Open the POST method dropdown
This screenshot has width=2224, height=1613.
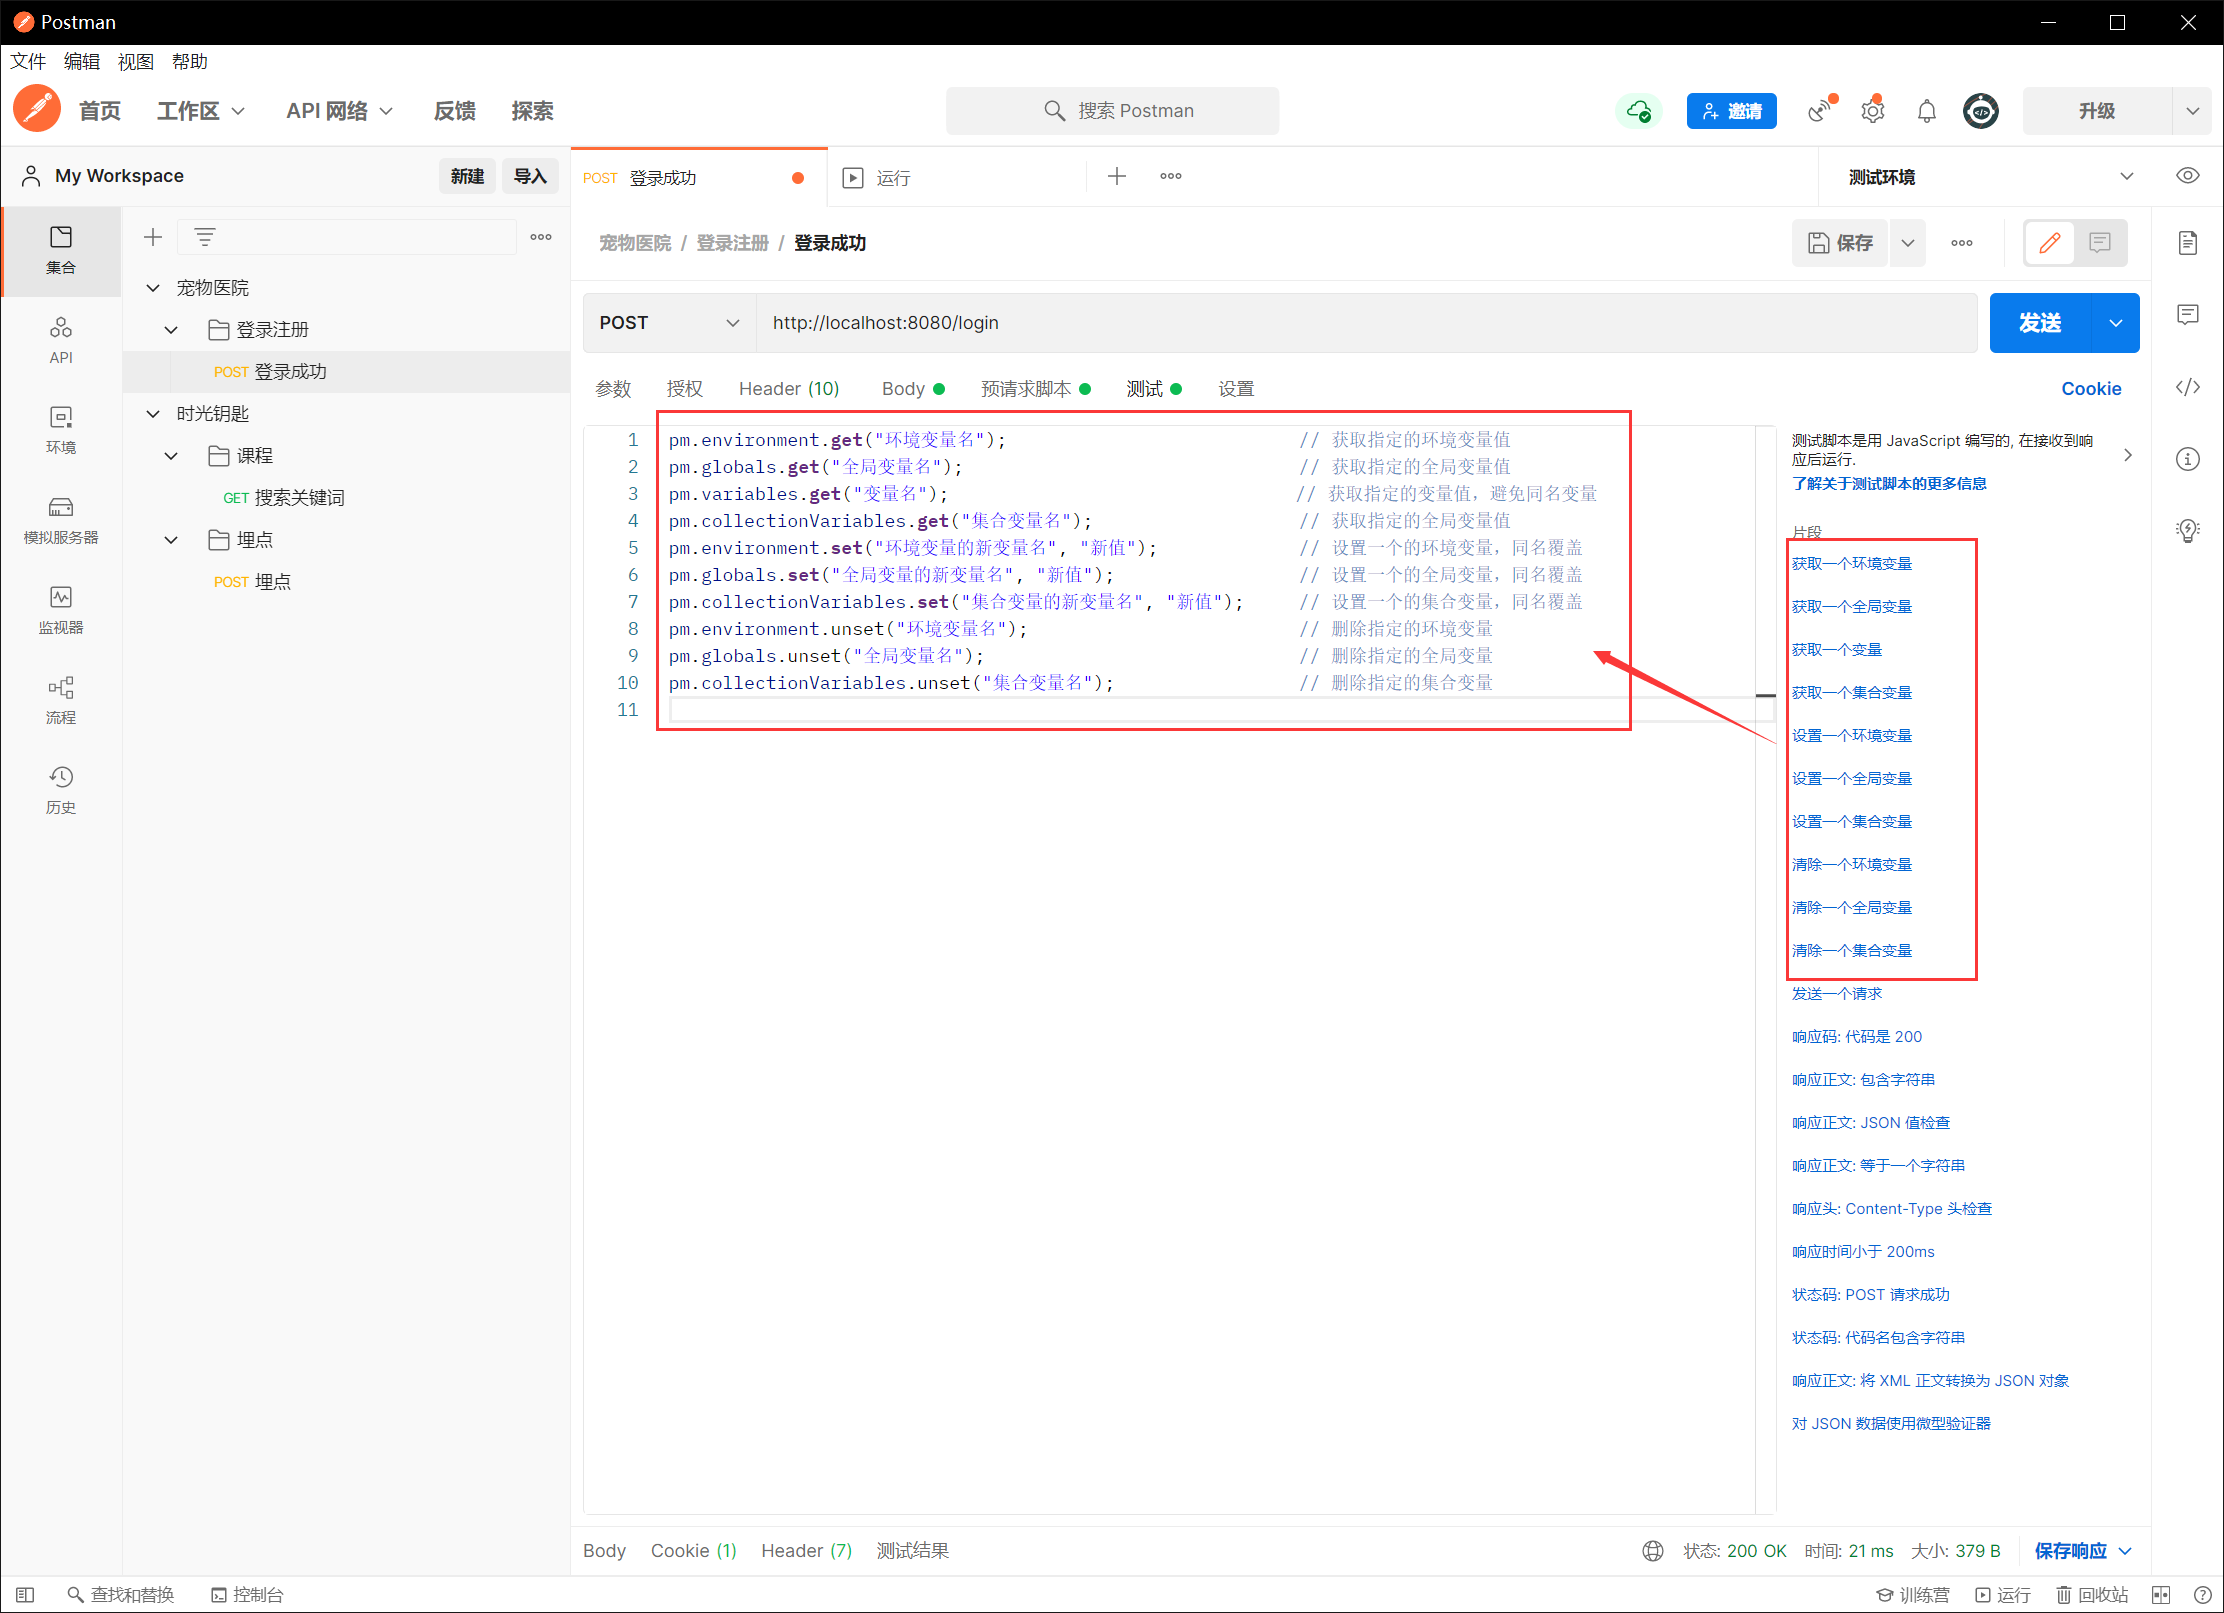[669, 323]
